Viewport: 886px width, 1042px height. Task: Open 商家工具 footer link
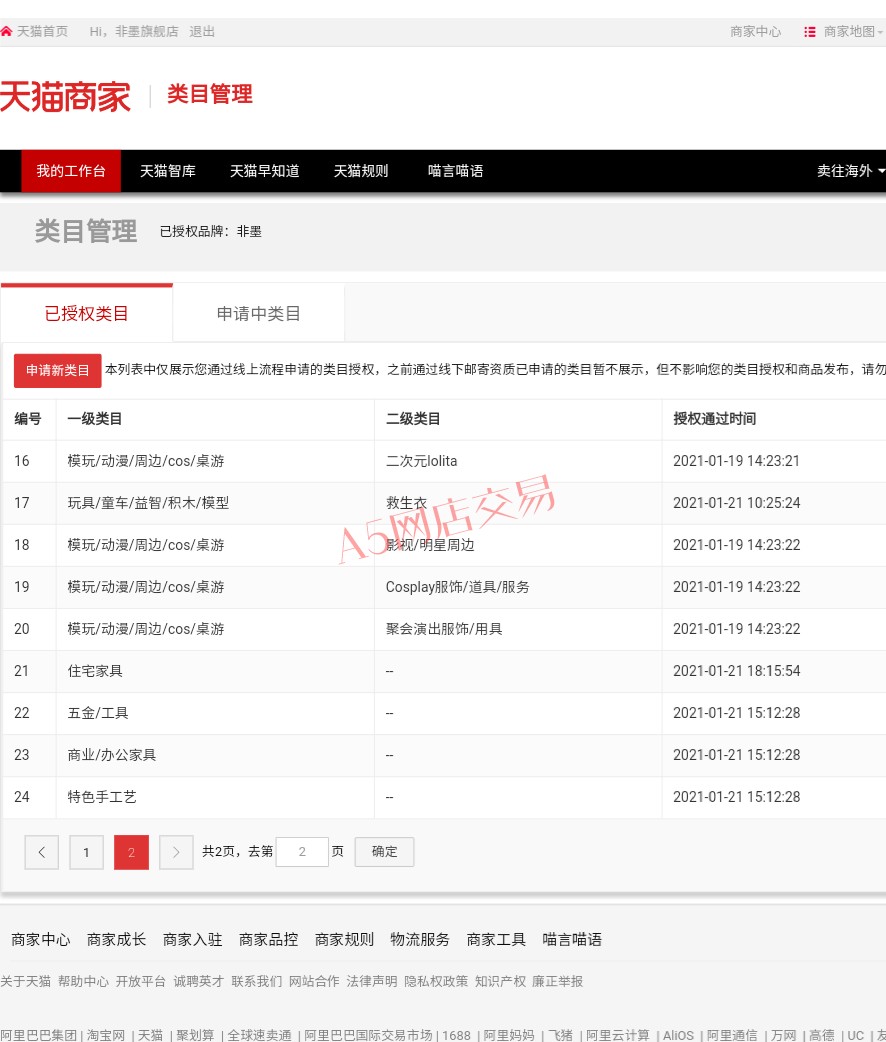point(496,939)
